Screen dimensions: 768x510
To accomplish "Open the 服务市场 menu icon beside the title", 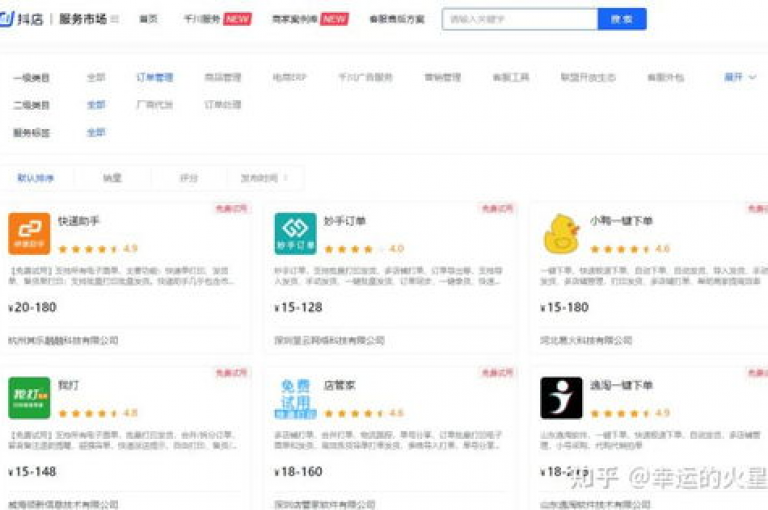I will point(115,19).
